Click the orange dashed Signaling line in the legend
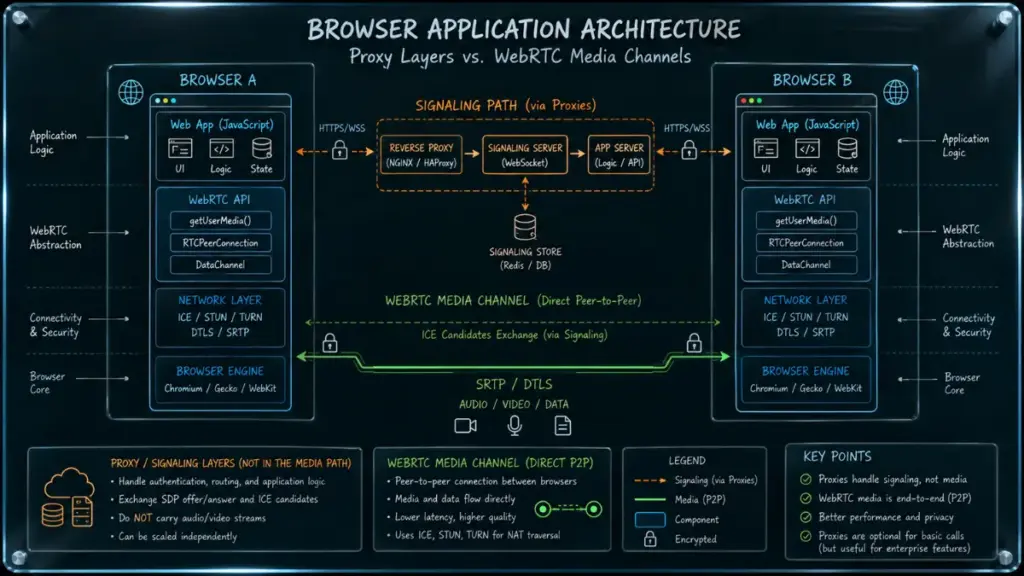This screenshot has height=576, width=1024. (x=650, y=481)
